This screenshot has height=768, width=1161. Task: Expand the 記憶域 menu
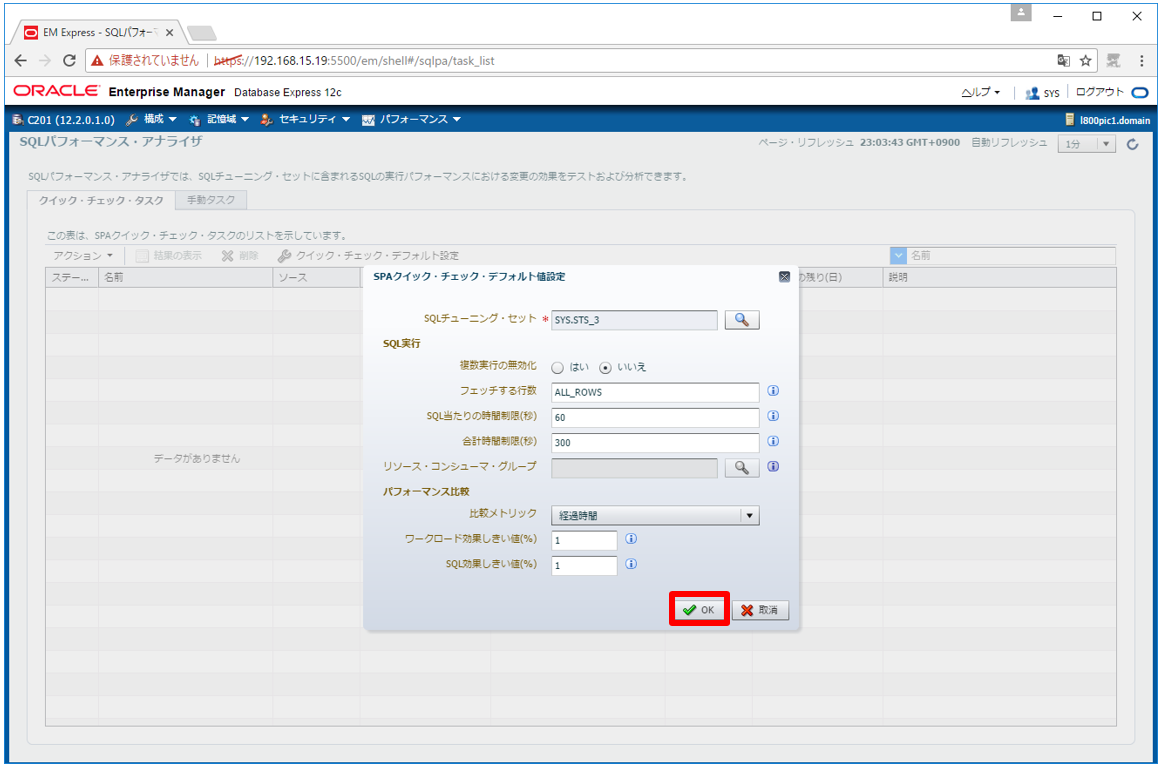(219, 119)
